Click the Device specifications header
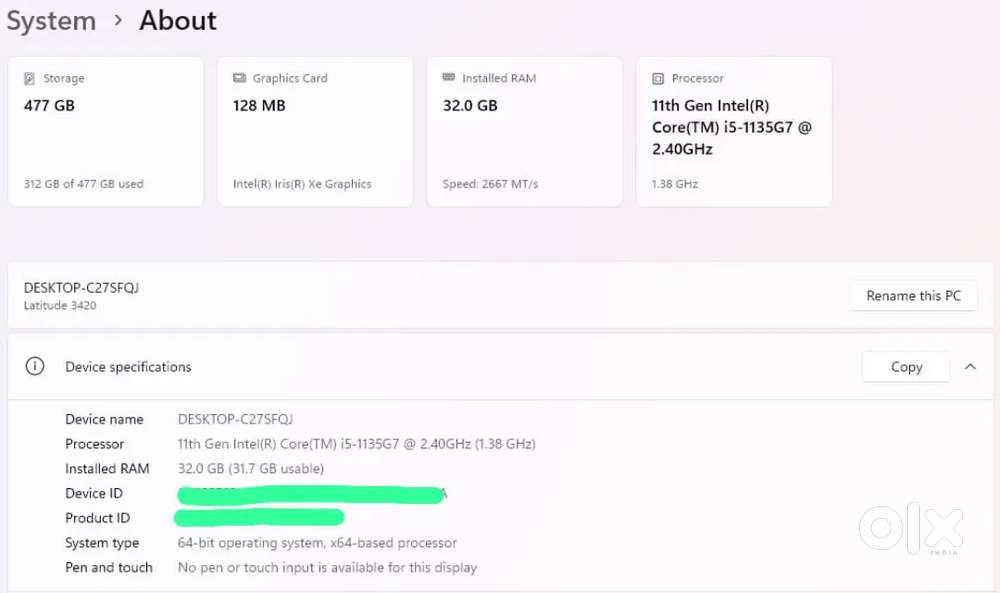The height and width of the screenshot is (593, 1000). tap(128, 367)
